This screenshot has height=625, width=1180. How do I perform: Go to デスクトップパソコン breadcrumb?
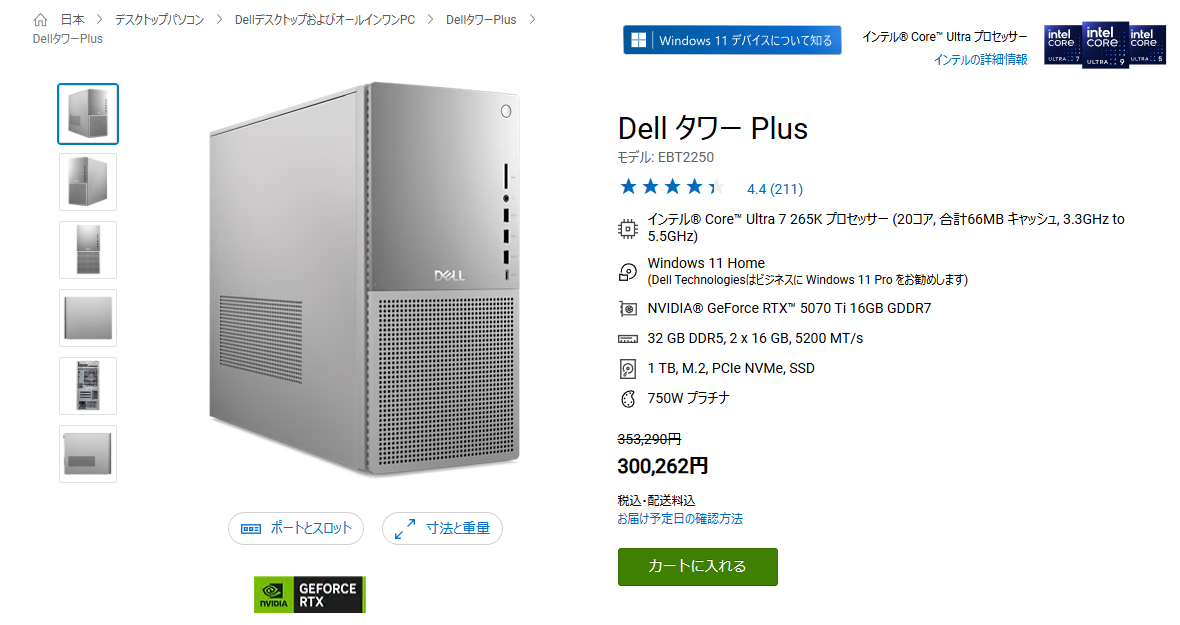pos(159,20)
